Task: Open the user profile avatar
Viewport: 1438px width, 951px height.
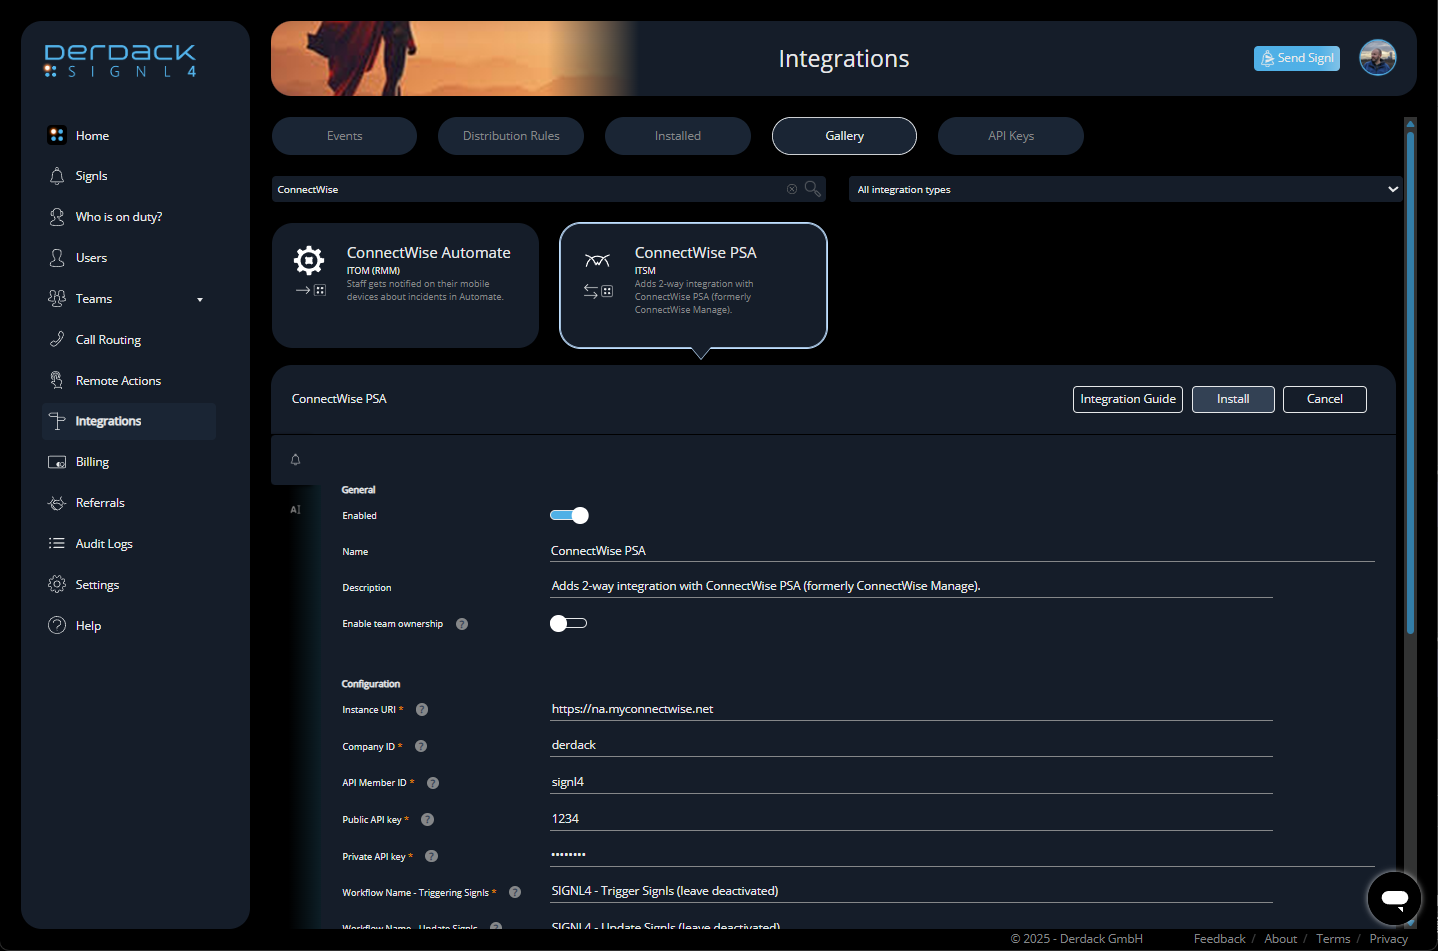Action: coord(1377,58)
